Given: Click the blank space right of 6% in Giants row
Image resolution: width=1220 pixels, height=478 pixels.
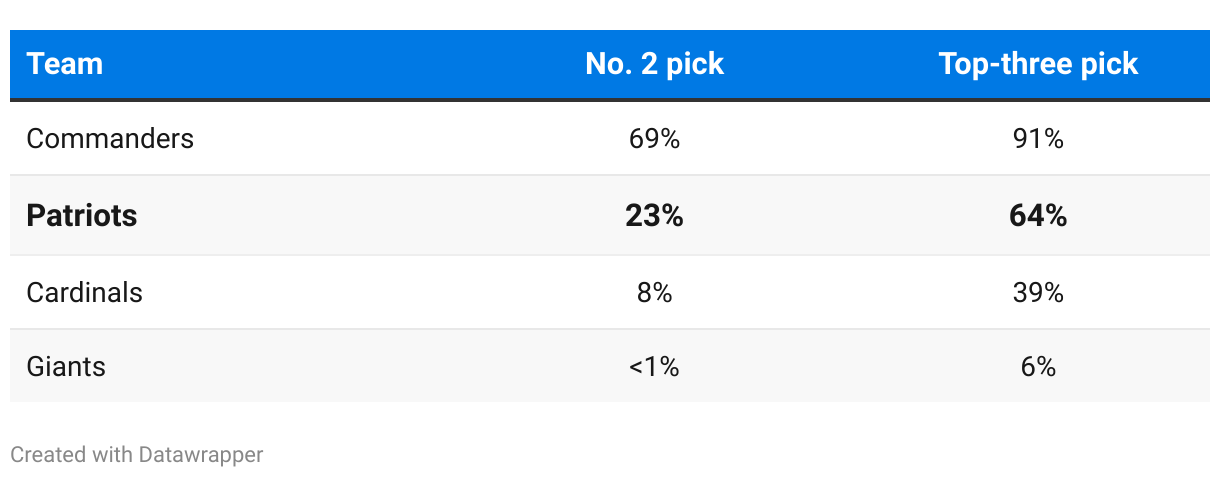Looking at the screenshot, I should pyautogui.click(x=1140, y=366).
